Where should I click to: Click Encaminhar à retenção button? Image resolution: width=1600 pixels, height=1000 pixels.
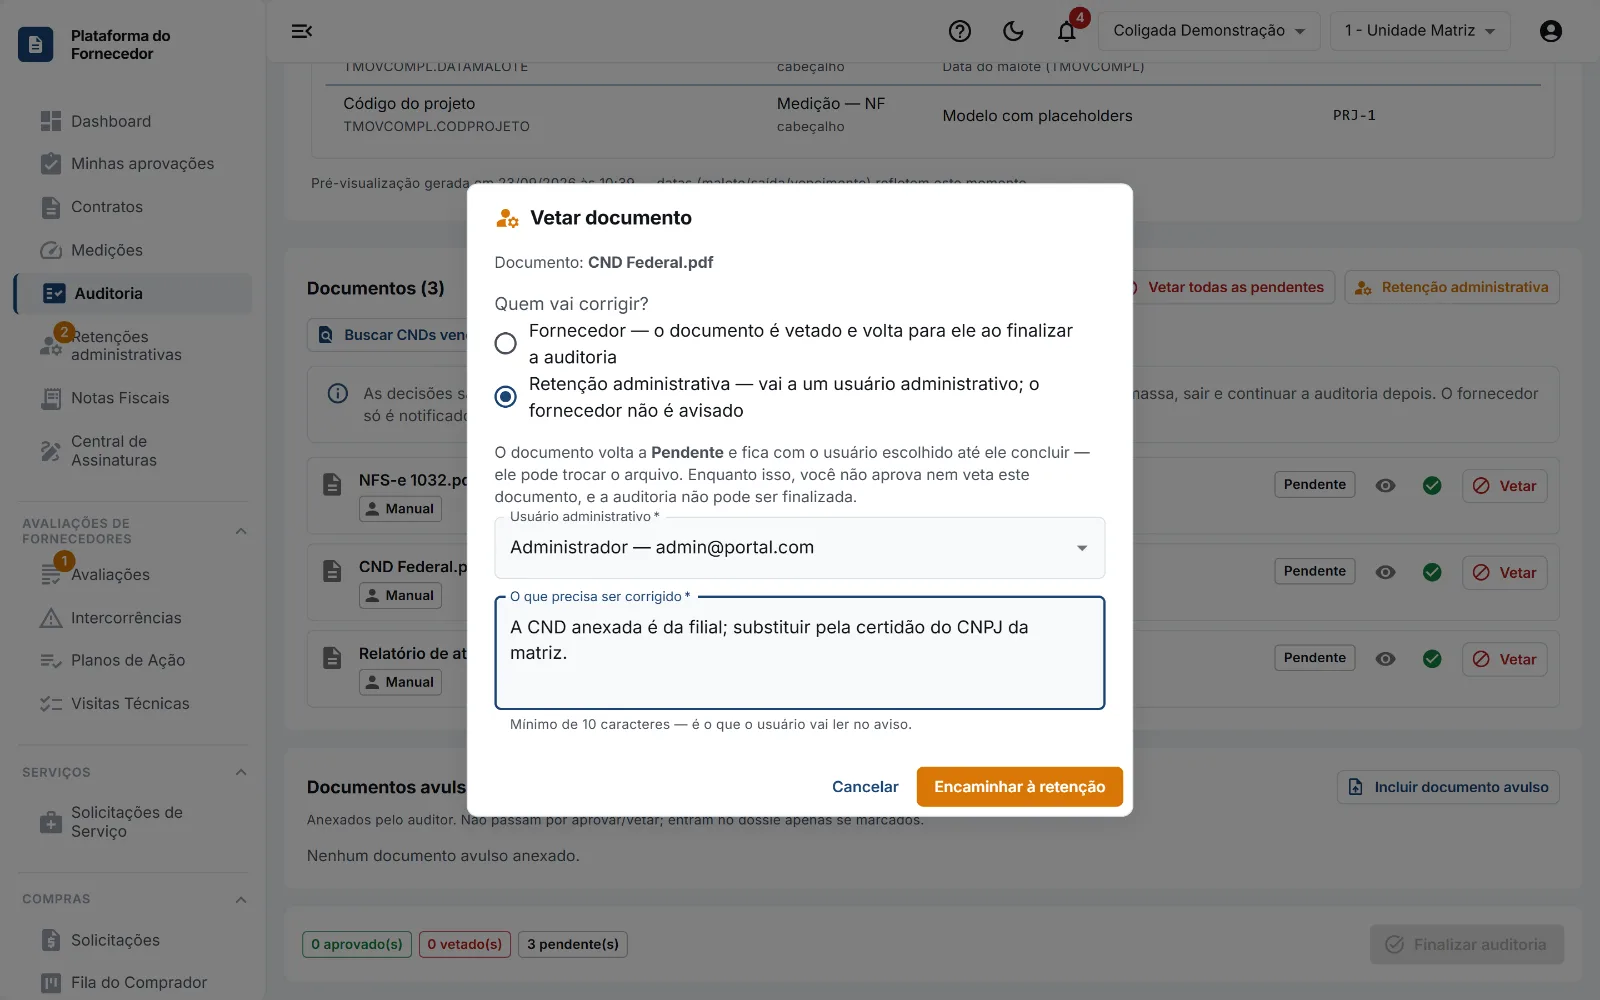tap(1019, 787)
